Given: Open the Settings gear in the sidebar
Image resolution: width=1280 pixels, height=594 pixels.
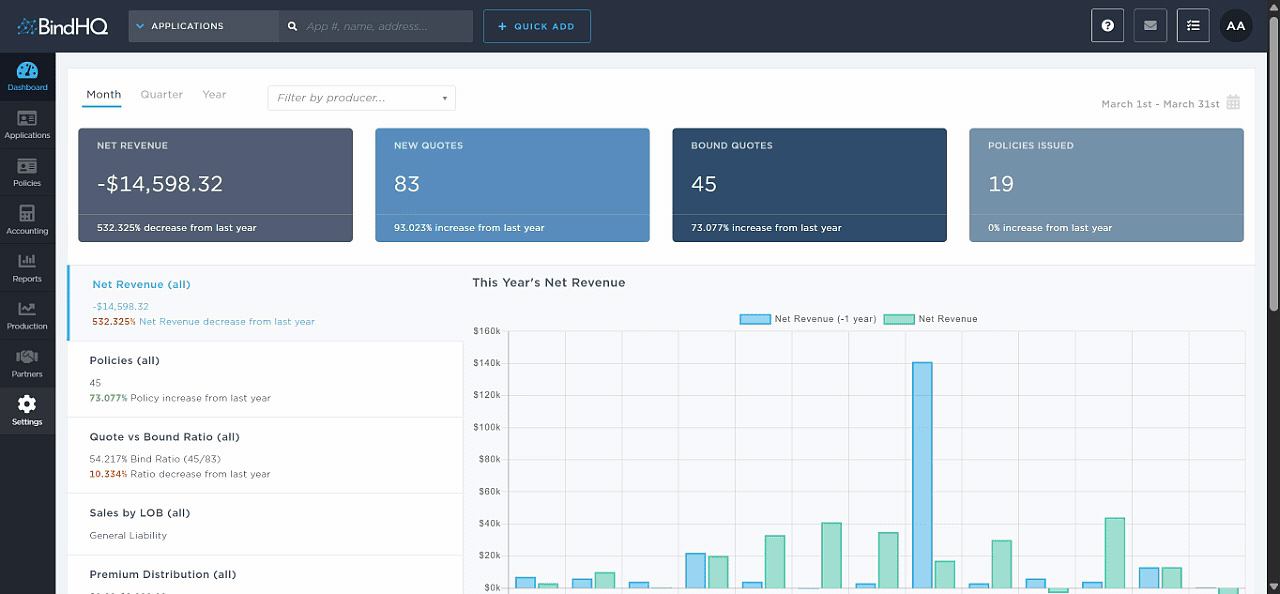Looking at the screenshot, I should pos(27,404).
